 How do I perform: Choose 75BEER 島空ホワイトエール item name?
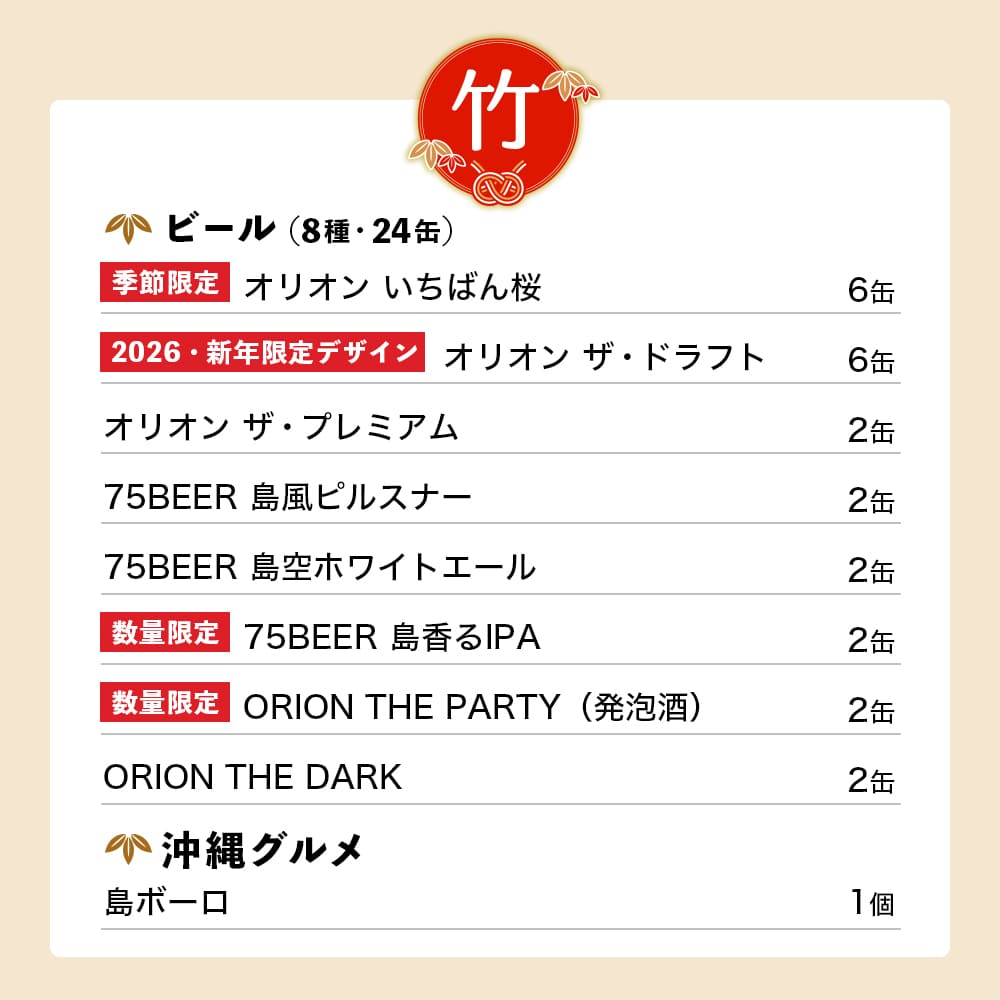[320, 568]
